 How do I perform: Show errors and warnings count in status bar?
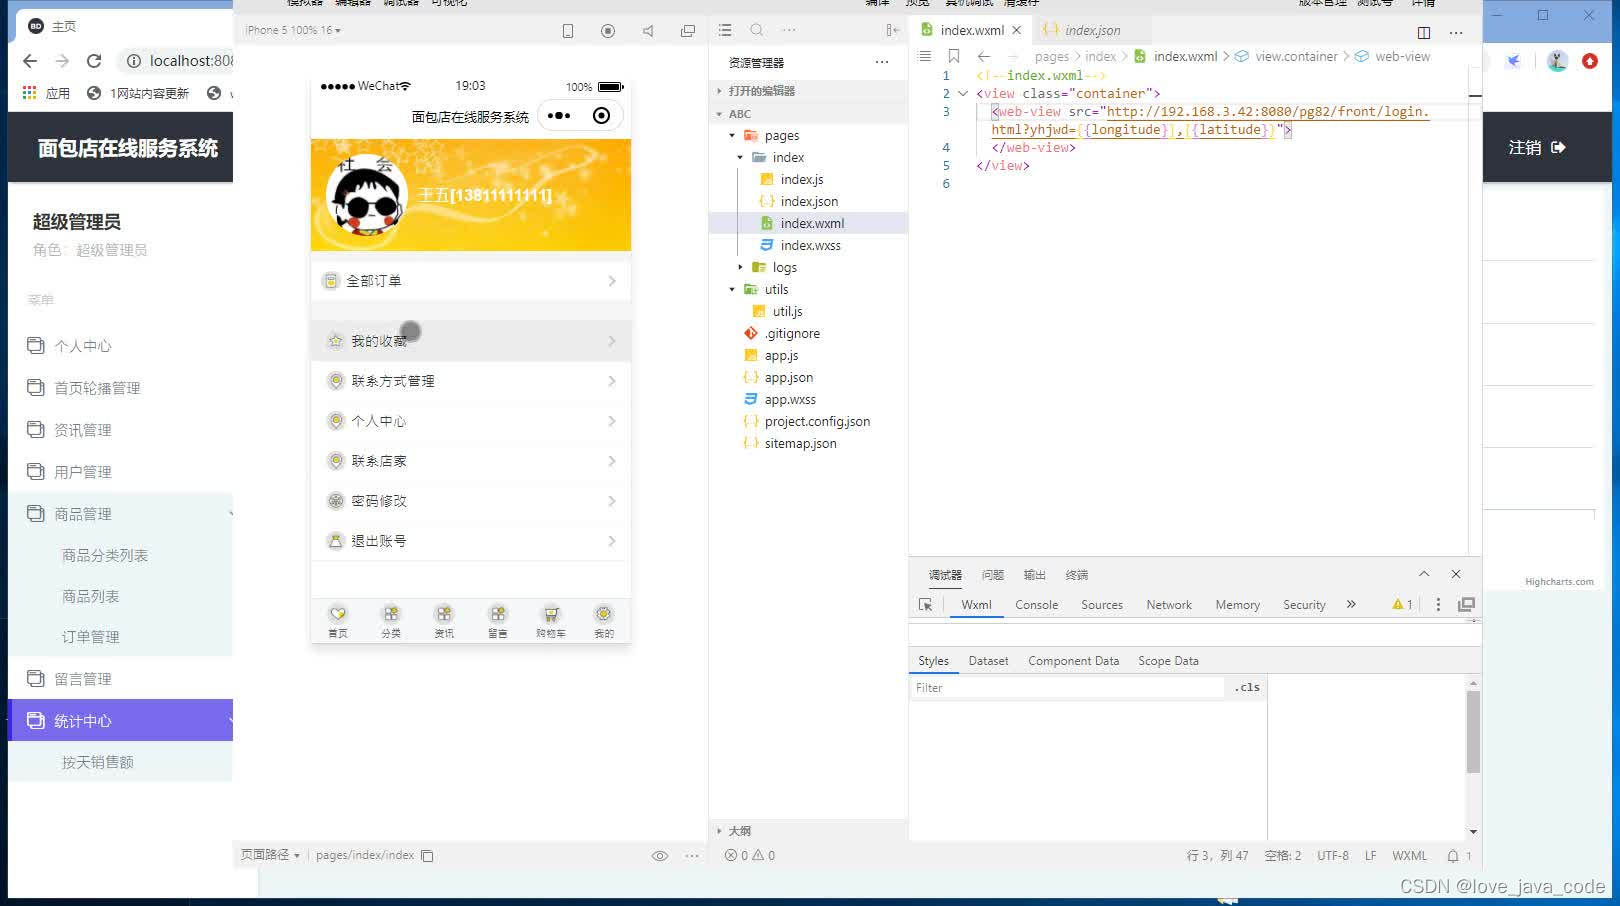(x=750, y=856)
